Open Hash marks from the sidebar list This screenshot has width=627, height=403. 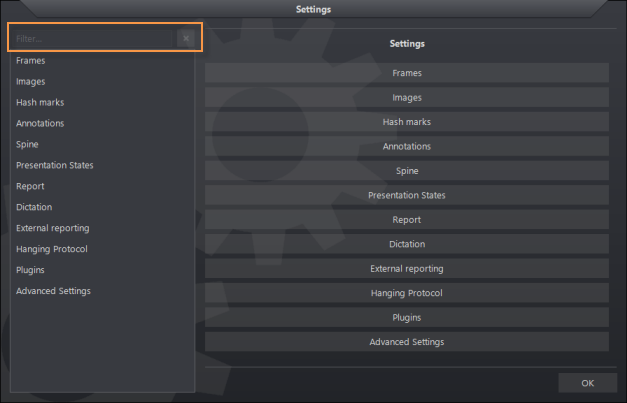tap(40, 103)
